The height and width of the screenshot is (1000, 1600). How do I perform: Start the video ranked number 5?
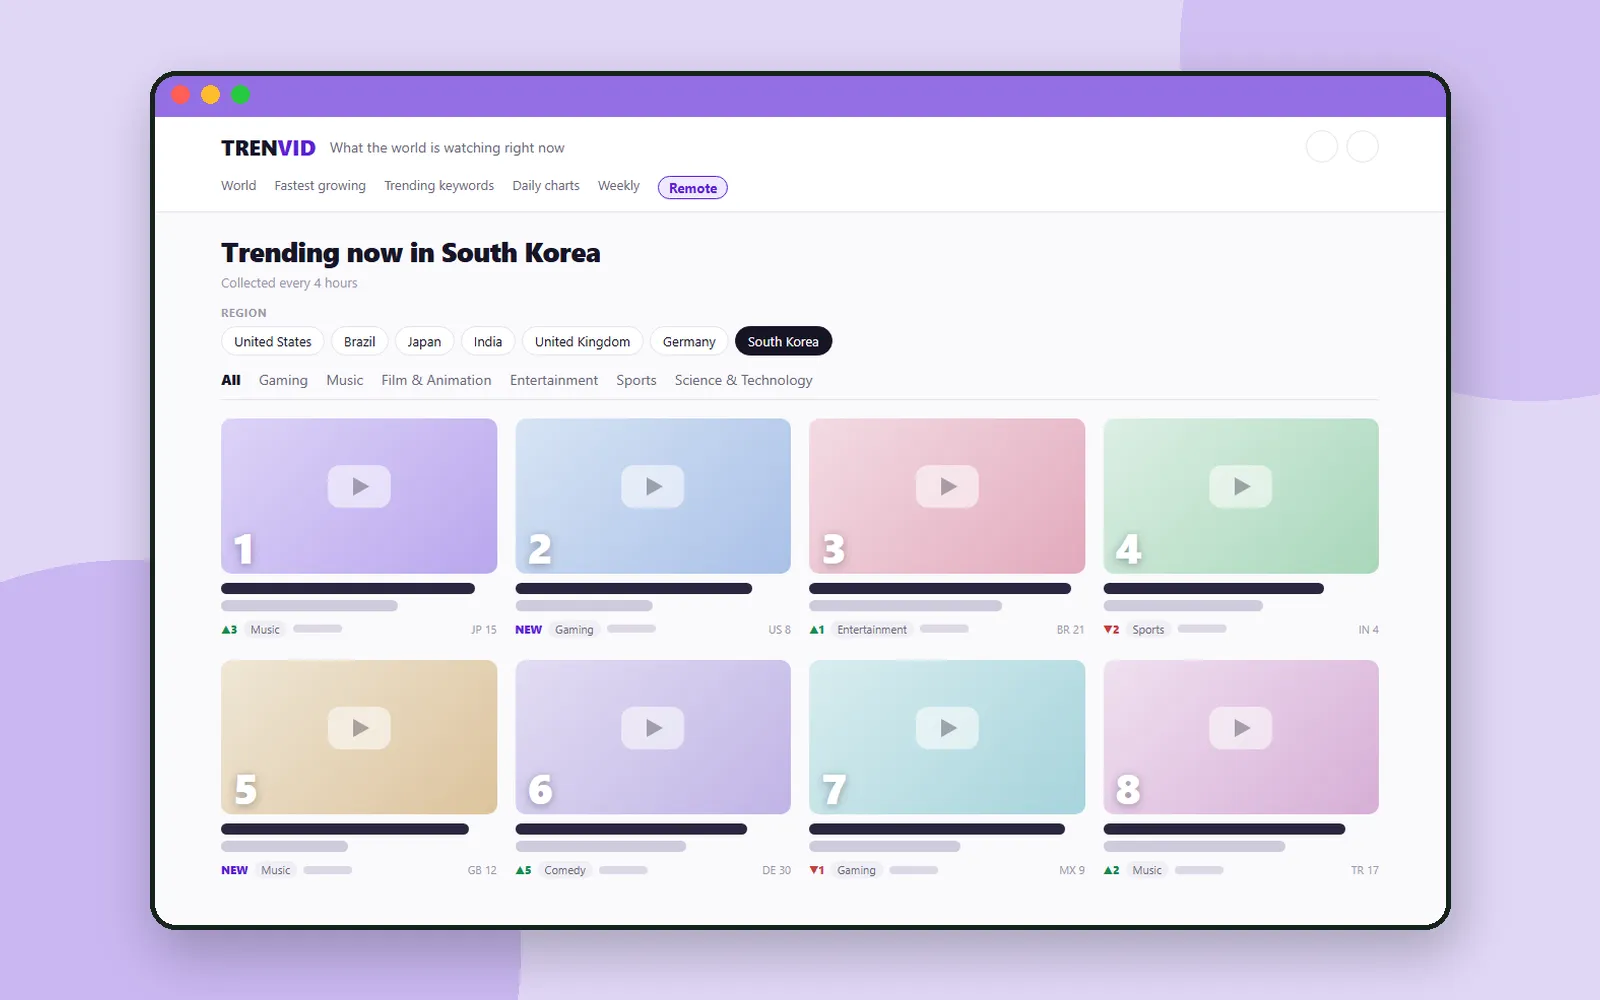[359, 728]
